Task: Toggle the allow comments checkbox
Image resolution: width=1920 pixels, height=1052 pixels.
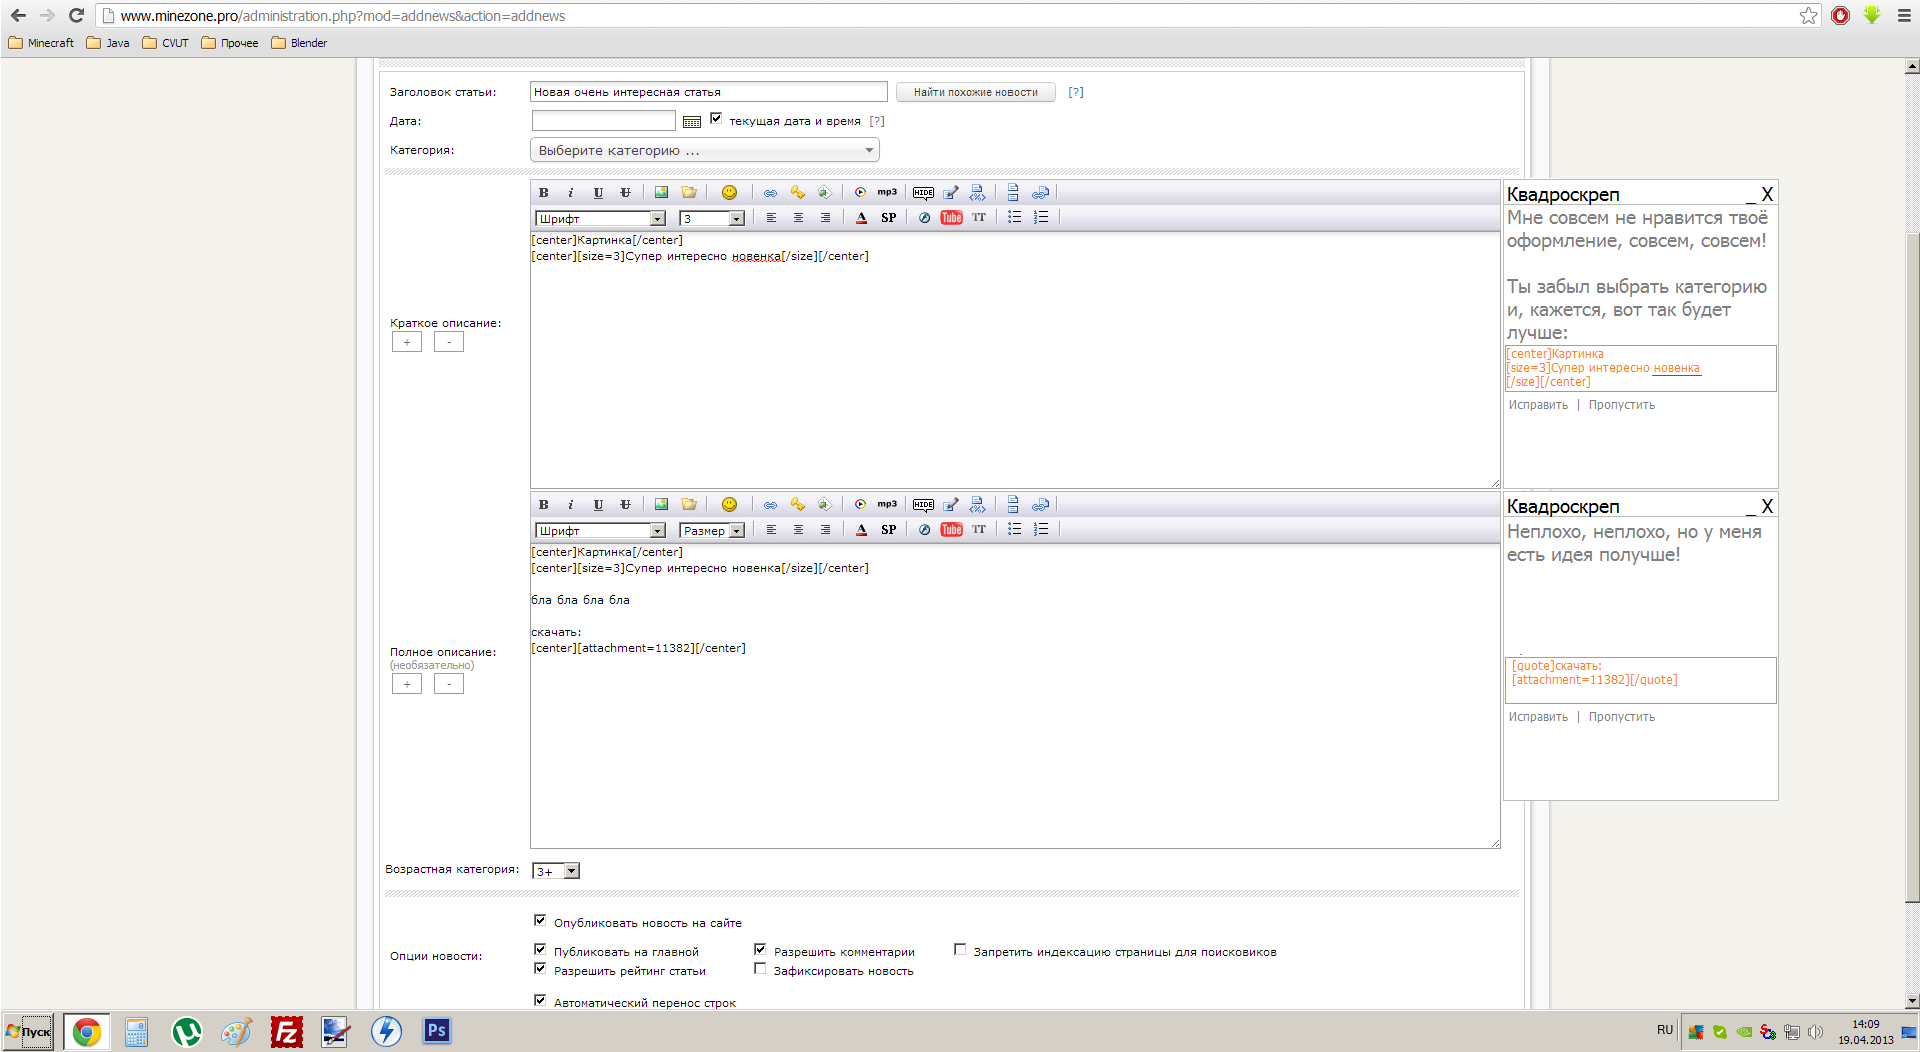Action: click(x=760, y=950)
